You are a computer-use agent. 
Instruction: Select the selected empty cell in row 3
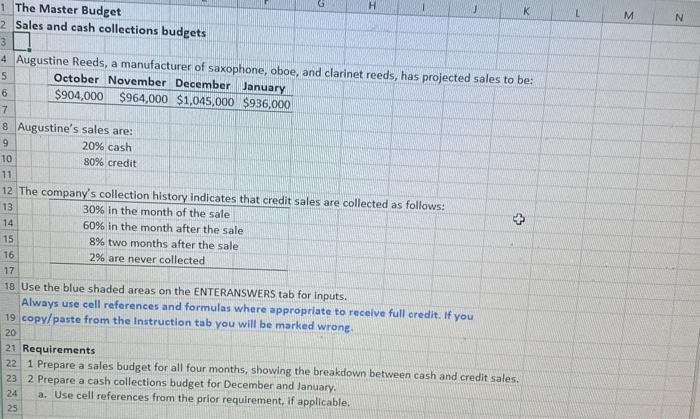click(x=22, y=42)
